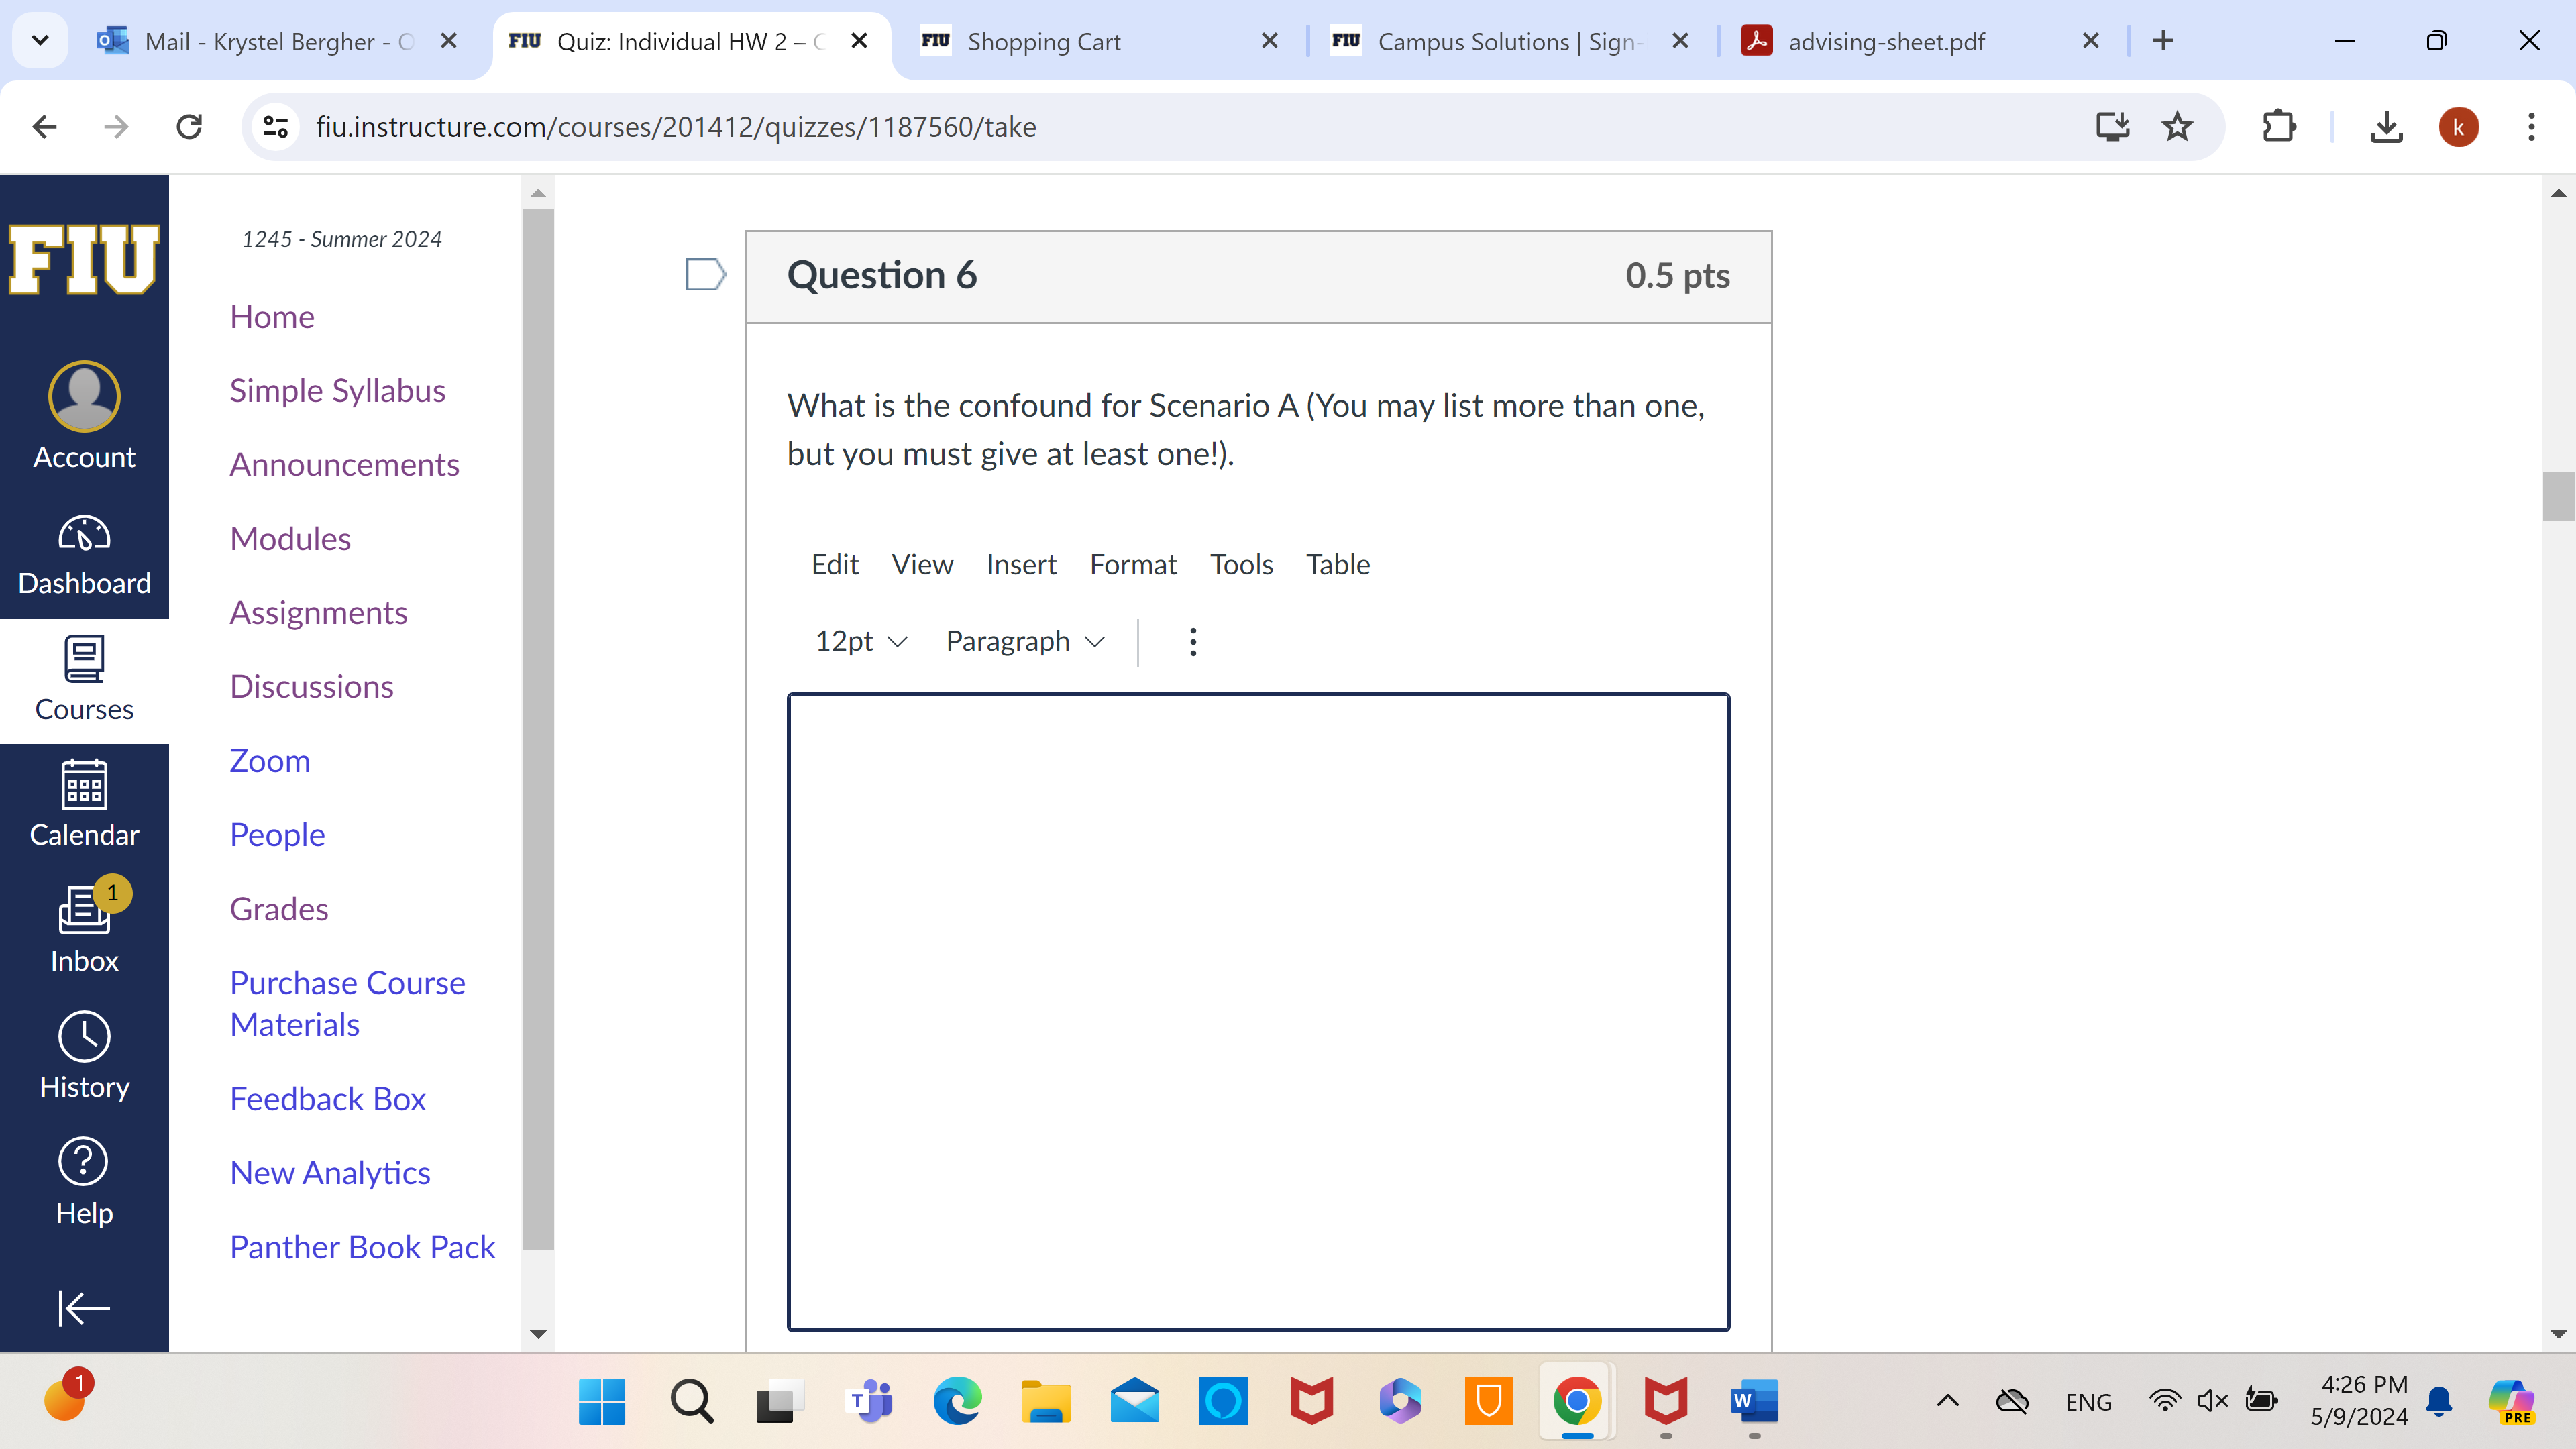This screenshot has width=2576, height=1449.
Task: Open the Panther Book Pack link
Action: tap(362, 1247)
